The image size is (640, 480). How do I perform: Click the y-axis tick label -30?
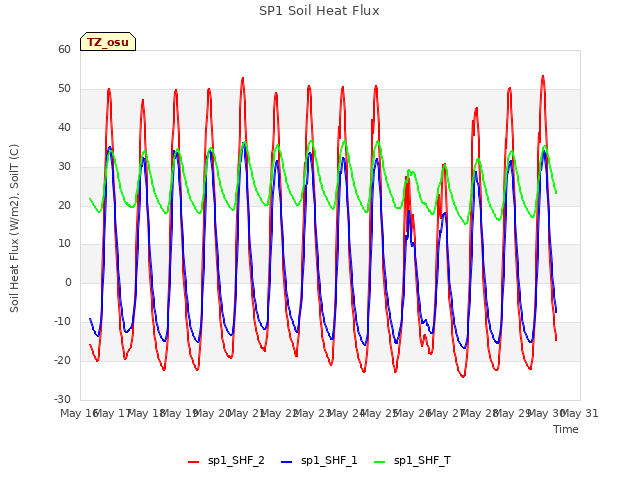pyautogui.click(x=63, y=399)
